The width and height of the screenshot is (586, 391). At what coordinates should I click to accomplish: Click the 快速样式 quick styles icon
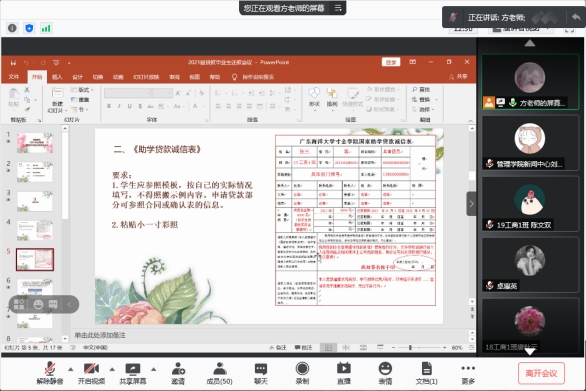point(352,97)
